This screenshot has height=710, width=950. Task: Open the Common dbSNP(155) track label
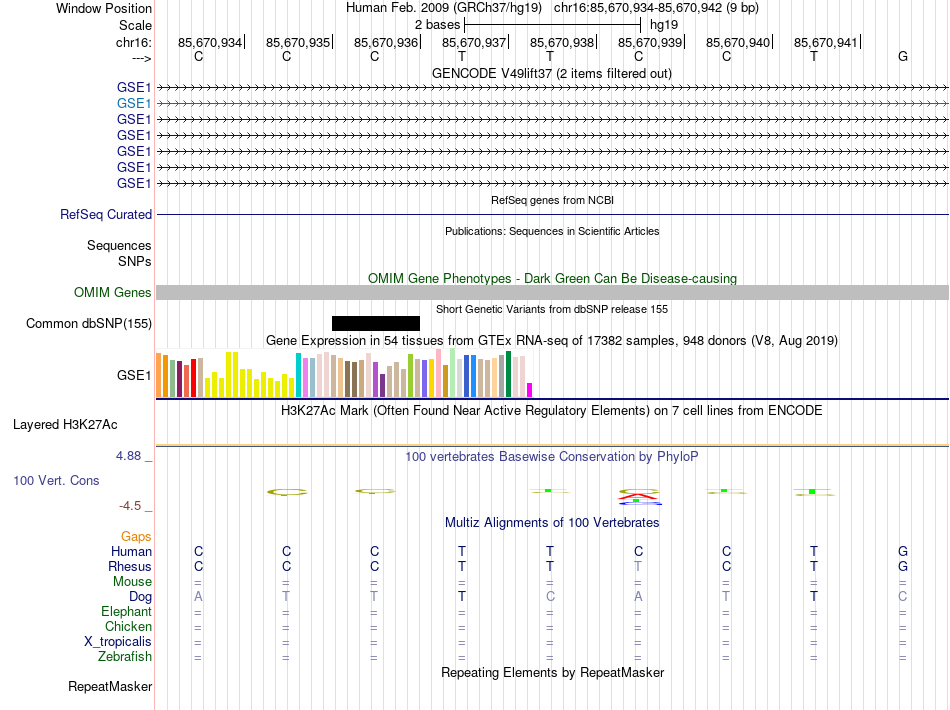tap(89, 323)
